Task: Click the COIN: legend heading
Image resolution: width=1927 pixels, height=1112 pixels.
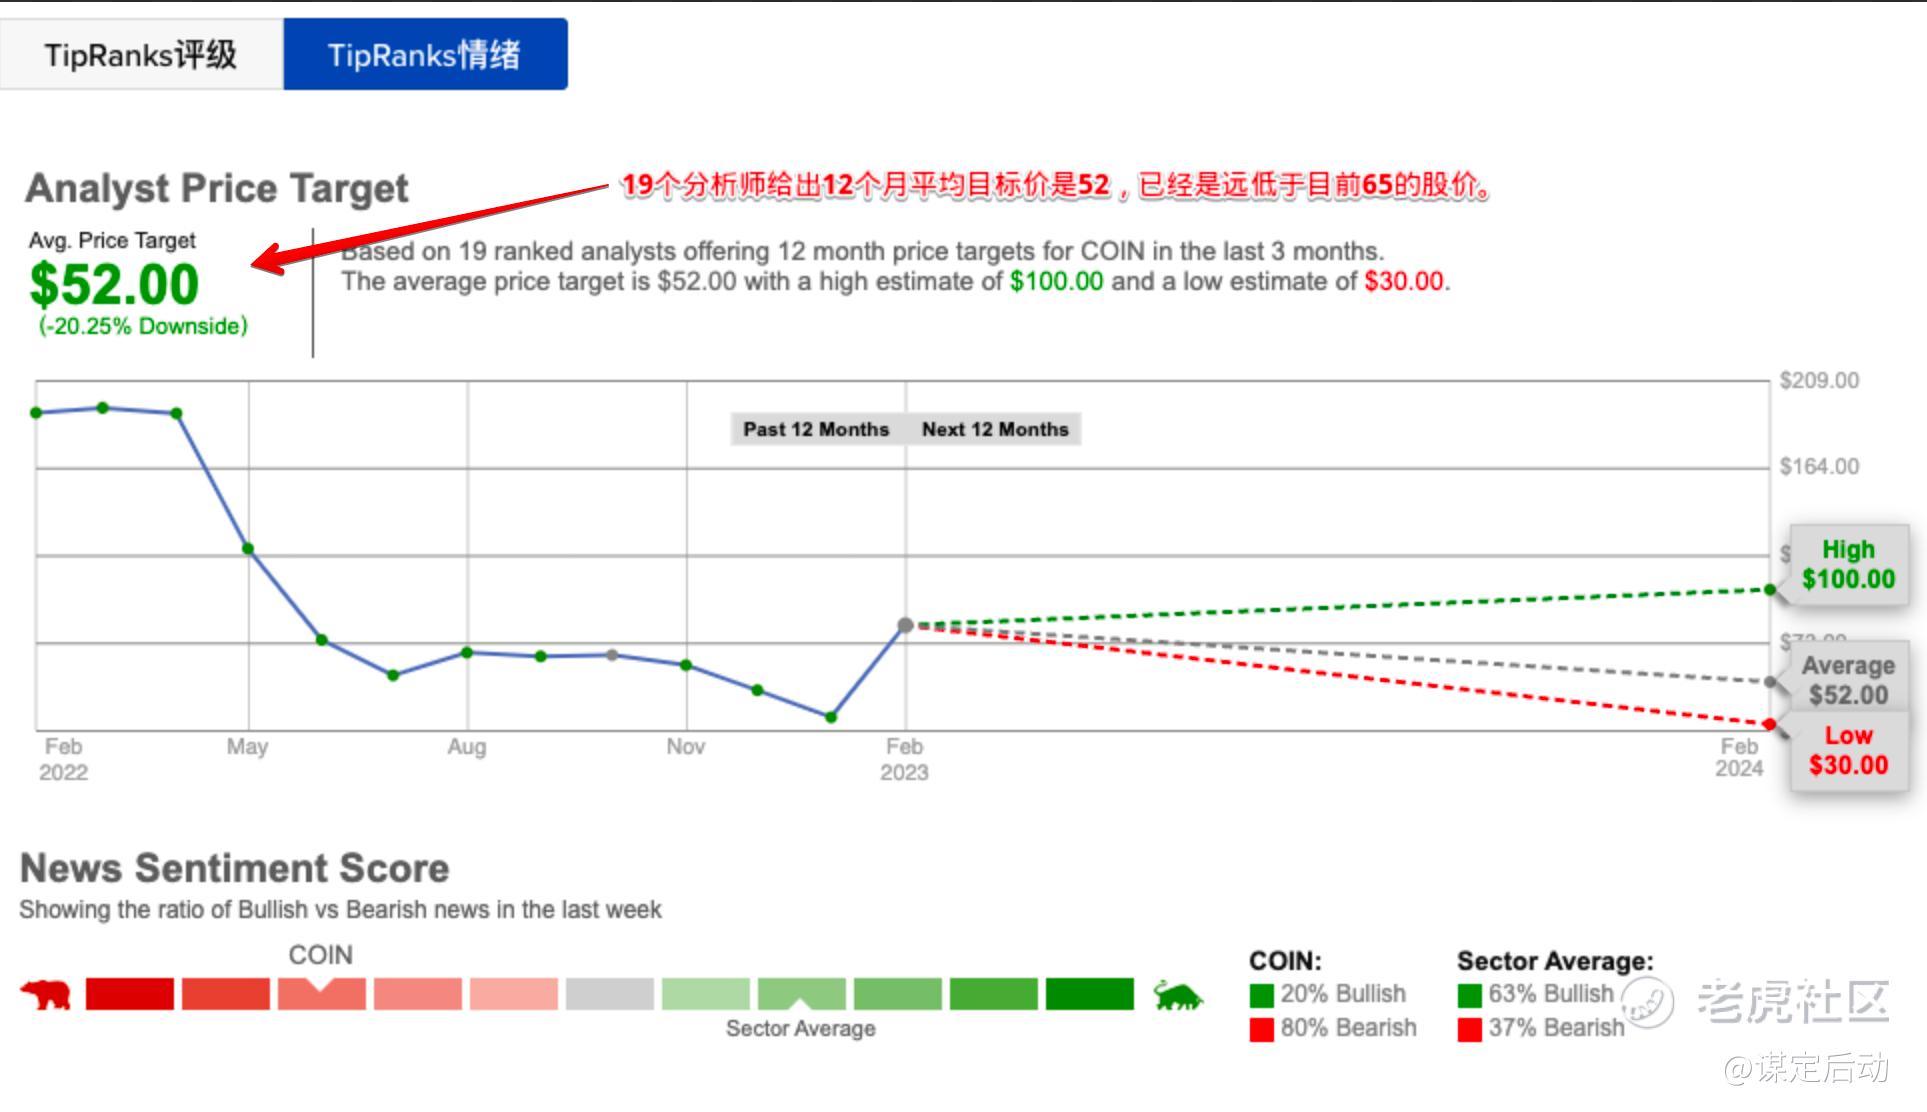Action: 1285,961
